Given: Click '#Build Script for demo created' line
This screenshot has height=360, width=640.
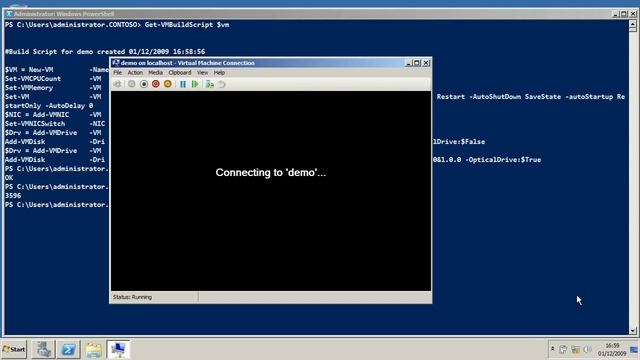Looking at the screenshot, I should 105,52.
